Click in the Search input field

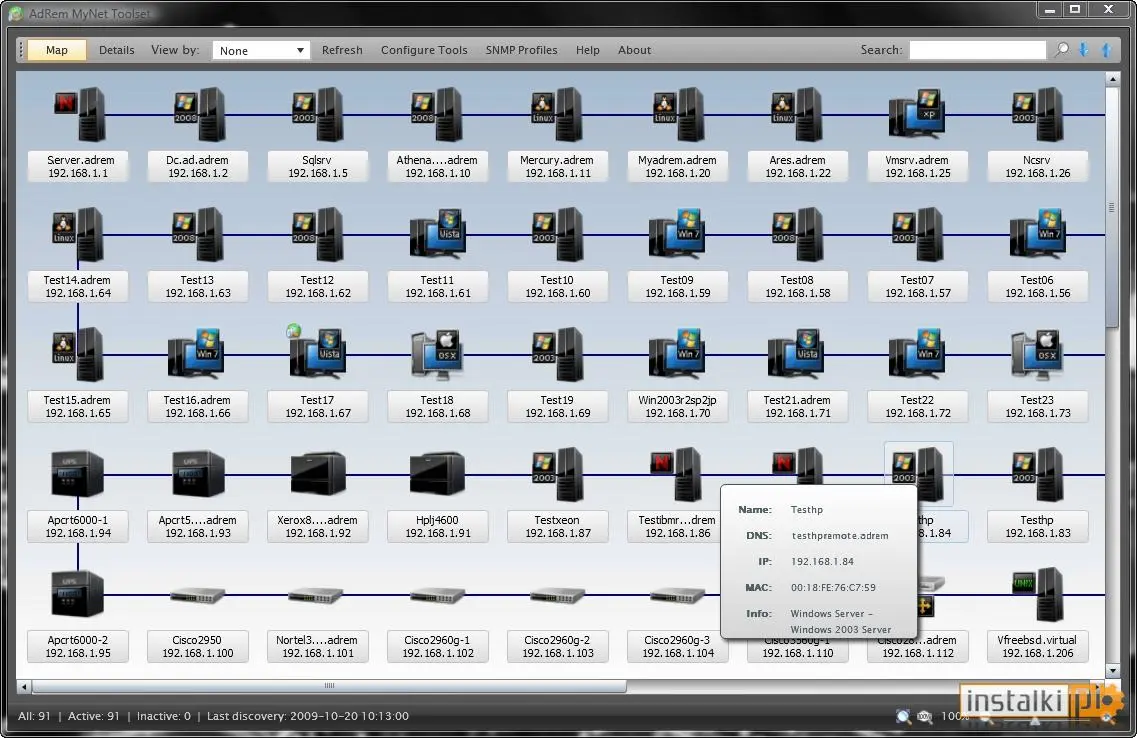[977, 49]
